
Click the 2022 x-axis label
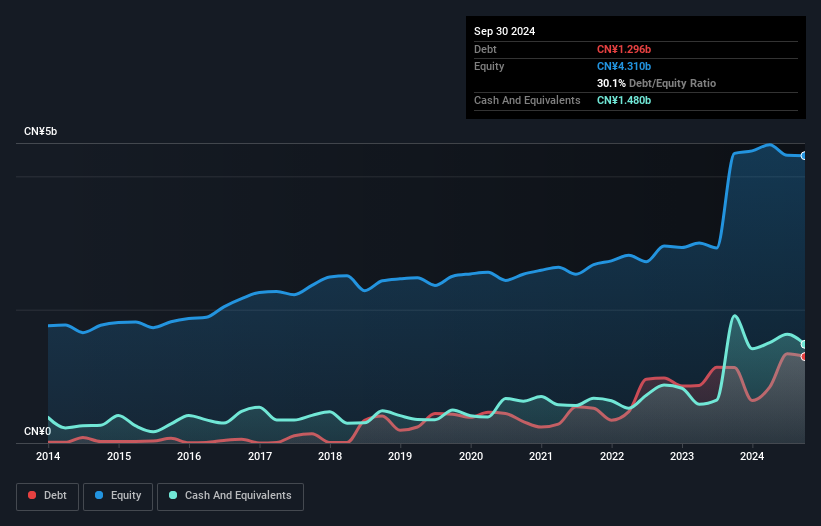[612, 456]
